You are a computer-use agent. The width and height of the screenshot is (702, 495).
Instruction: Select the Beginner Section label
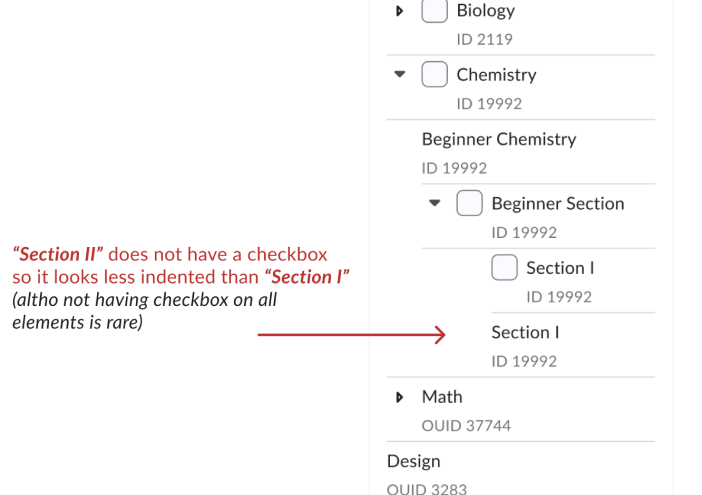pyautogui.click(x=557, y=204)
